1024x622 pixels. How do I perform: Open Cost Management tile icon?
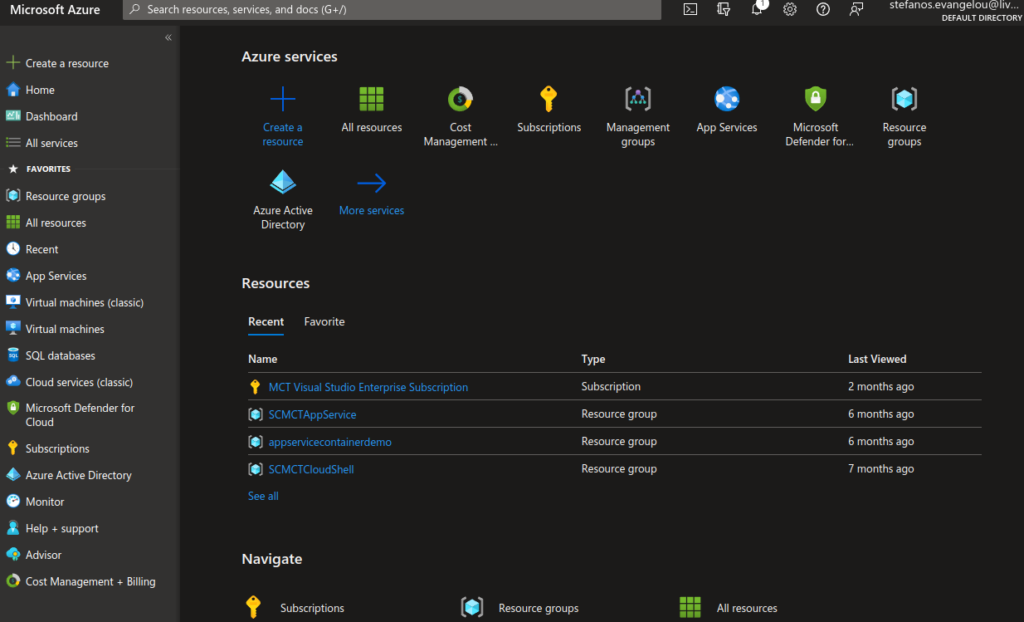point(460,99)
